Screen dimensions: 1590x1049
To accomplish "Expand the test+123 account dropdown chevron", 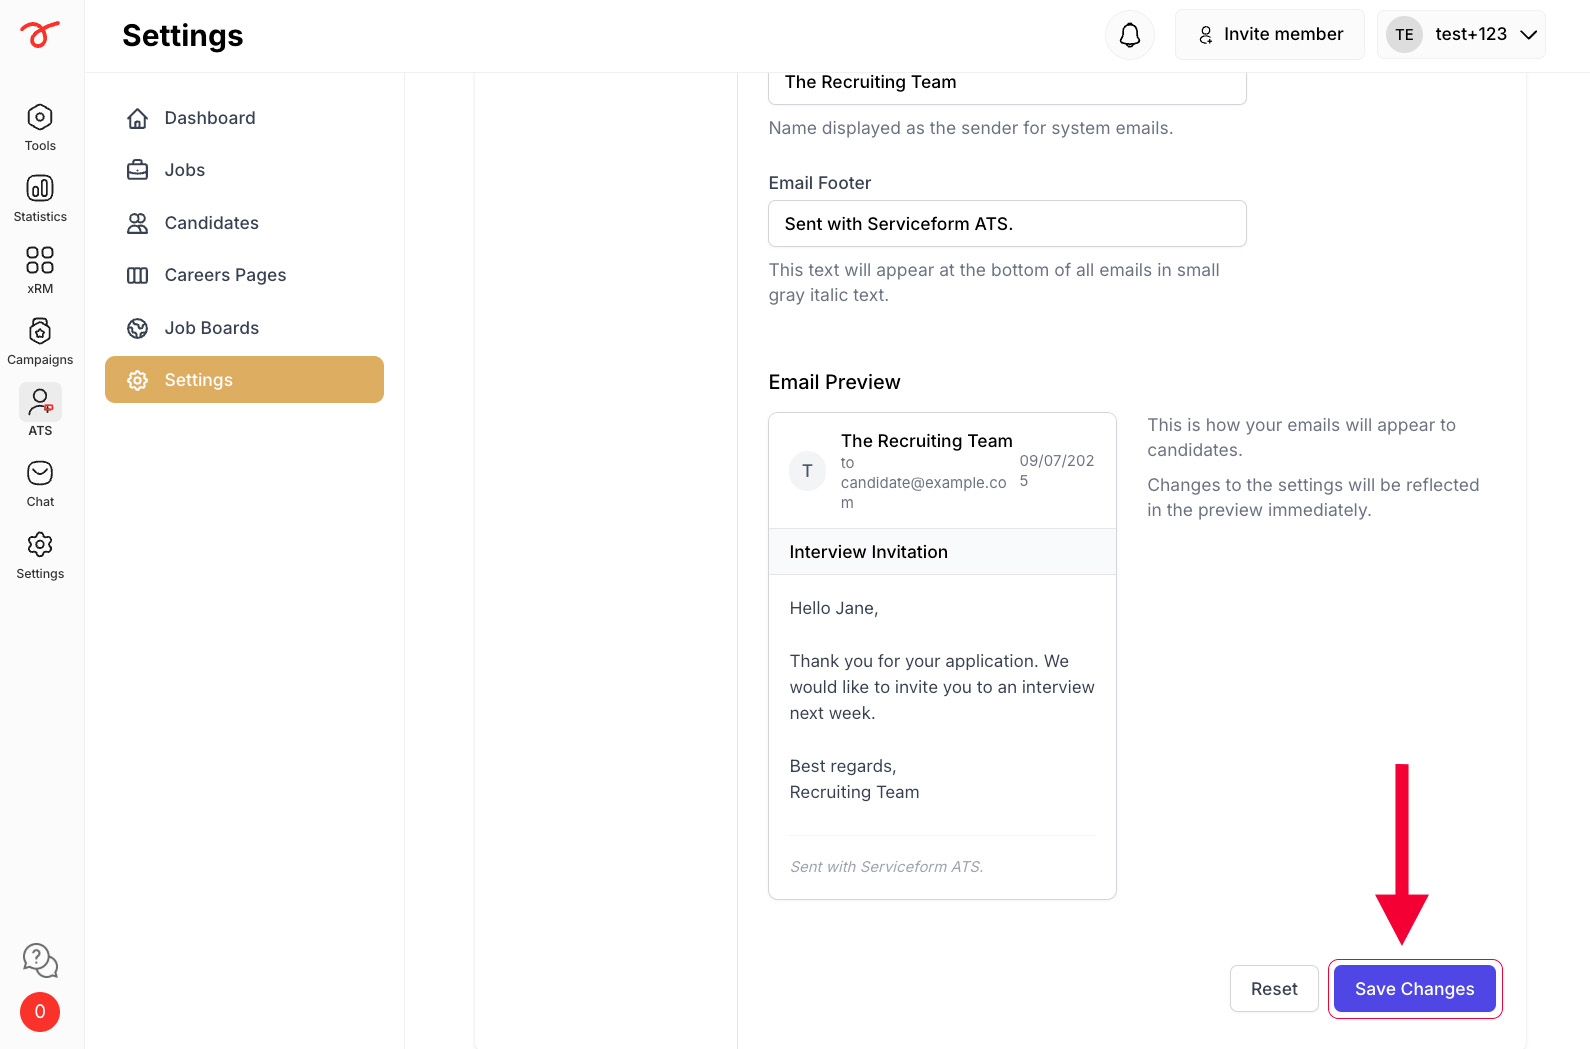I will [1528, 34].
